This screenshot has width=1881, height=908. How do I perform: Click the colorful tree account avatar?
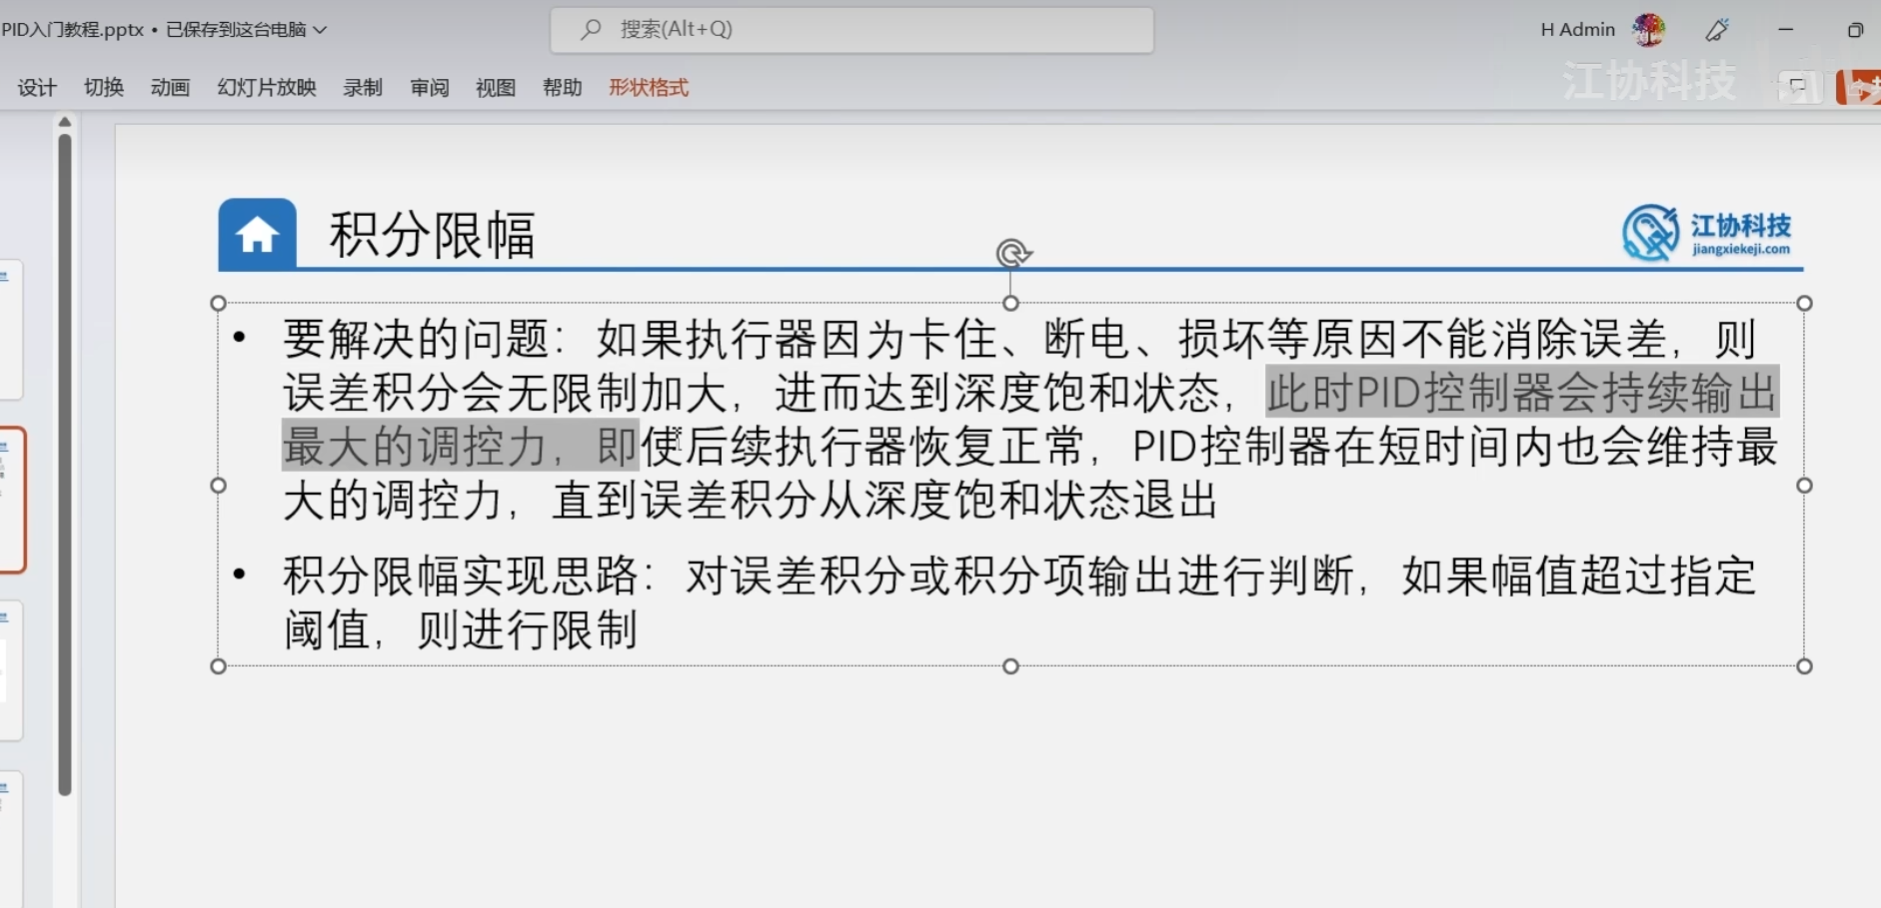point(1649,30)
